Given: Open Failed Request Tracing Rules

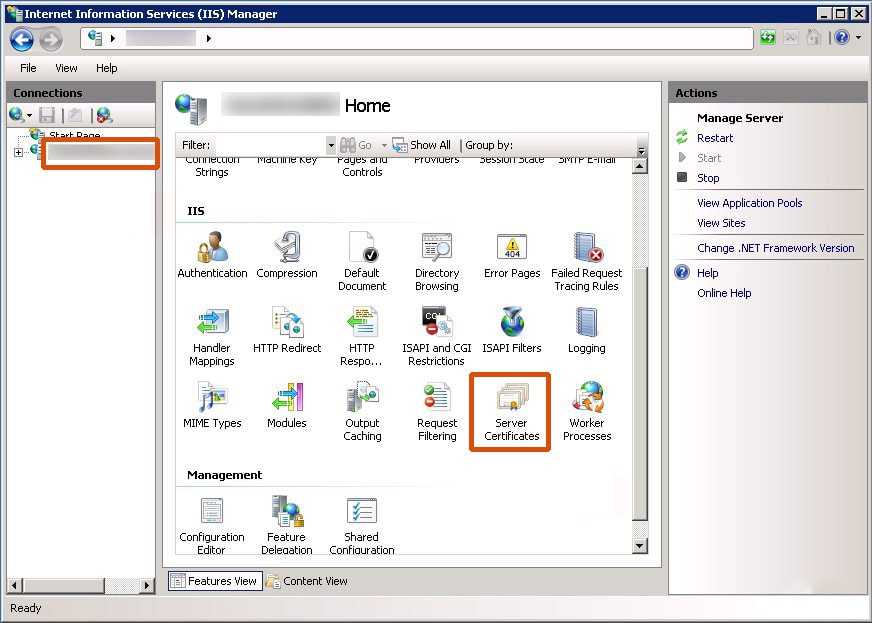Looking at the screenshot, I should pos(586,260).
